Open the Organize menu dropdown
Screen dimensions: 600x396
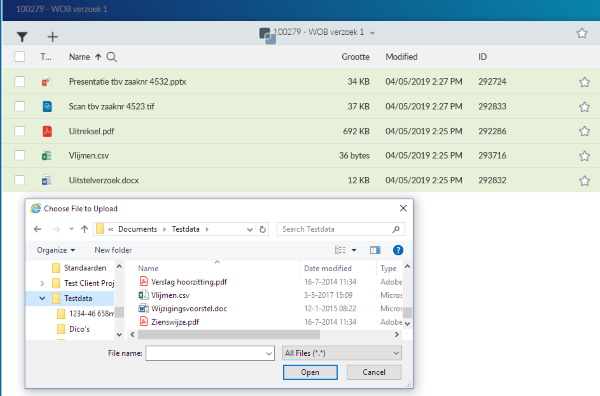[56, 250]
